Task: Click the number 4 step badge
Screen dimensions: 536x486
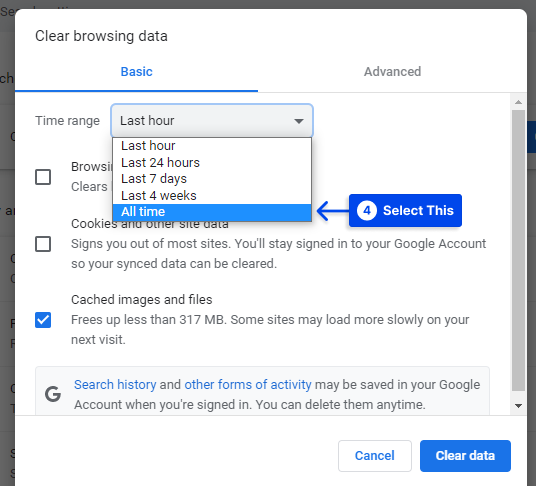Action: pyautogui.click(x=367, y=211)
